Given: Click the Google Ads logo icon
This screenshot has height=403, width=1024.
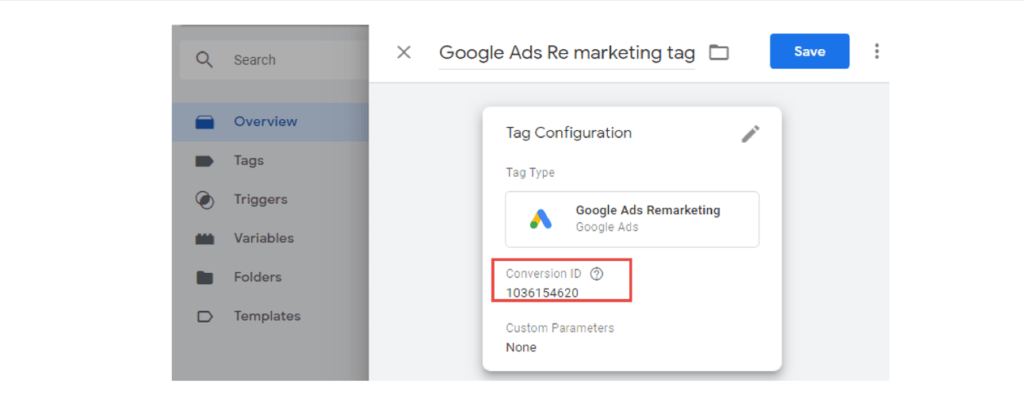Looking at the screenshot, I should pos(541,219).
